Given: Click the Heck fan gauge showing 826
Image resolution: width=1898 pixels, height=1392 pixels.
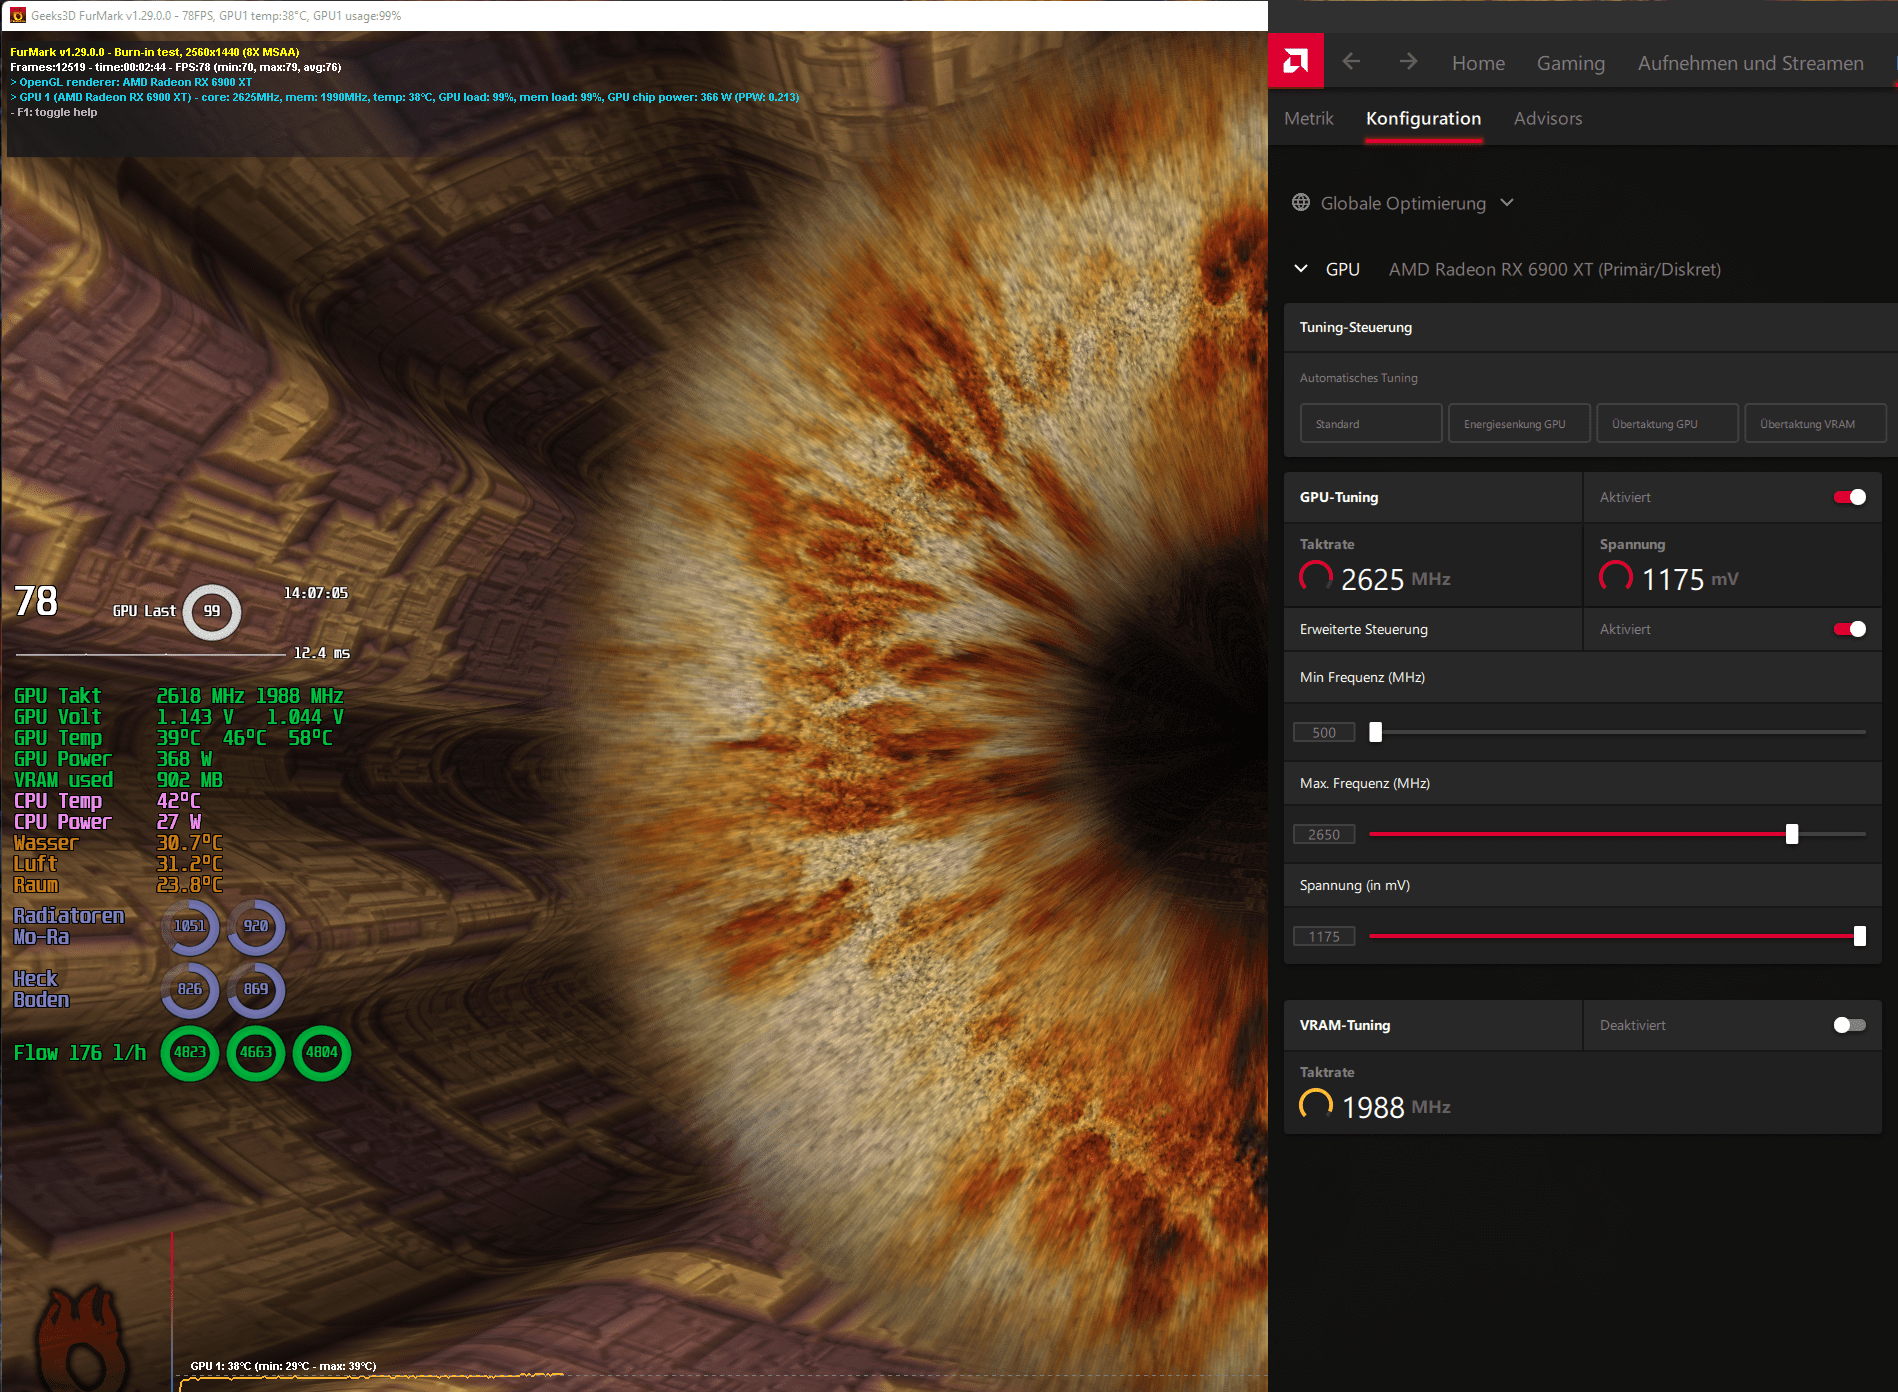Looking at the screenshot, I should click(x=190, y=989).
